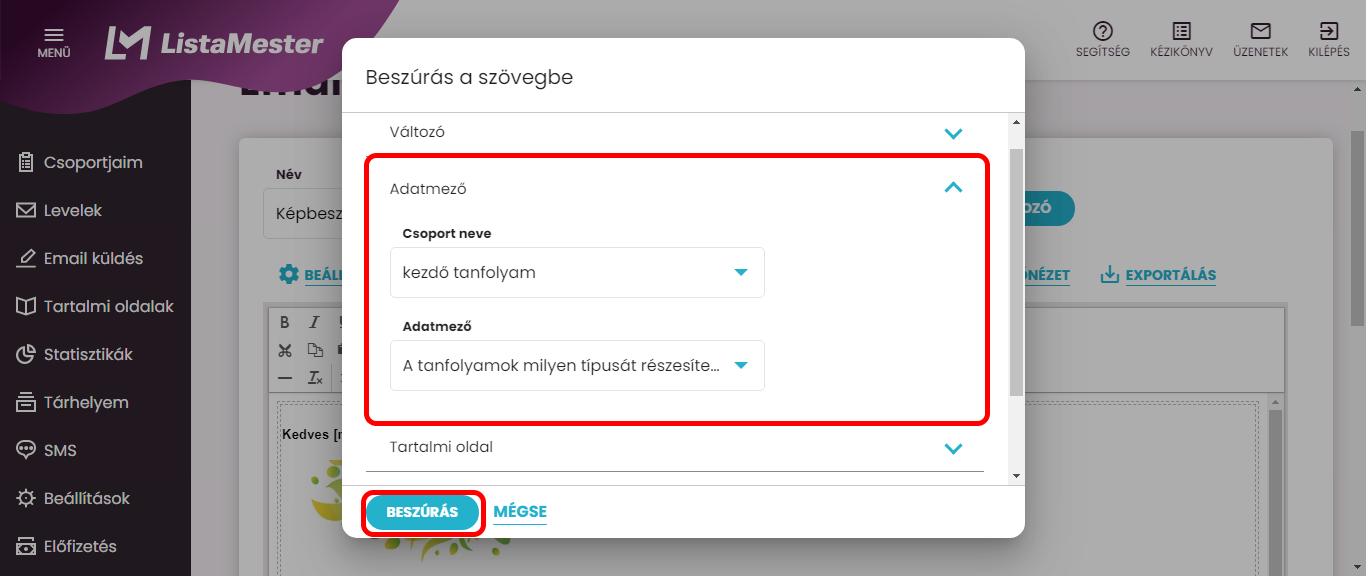Open the Csoport neve dropdown
Viewport: 1366px width, 576px height.
[x=577, y=272]
